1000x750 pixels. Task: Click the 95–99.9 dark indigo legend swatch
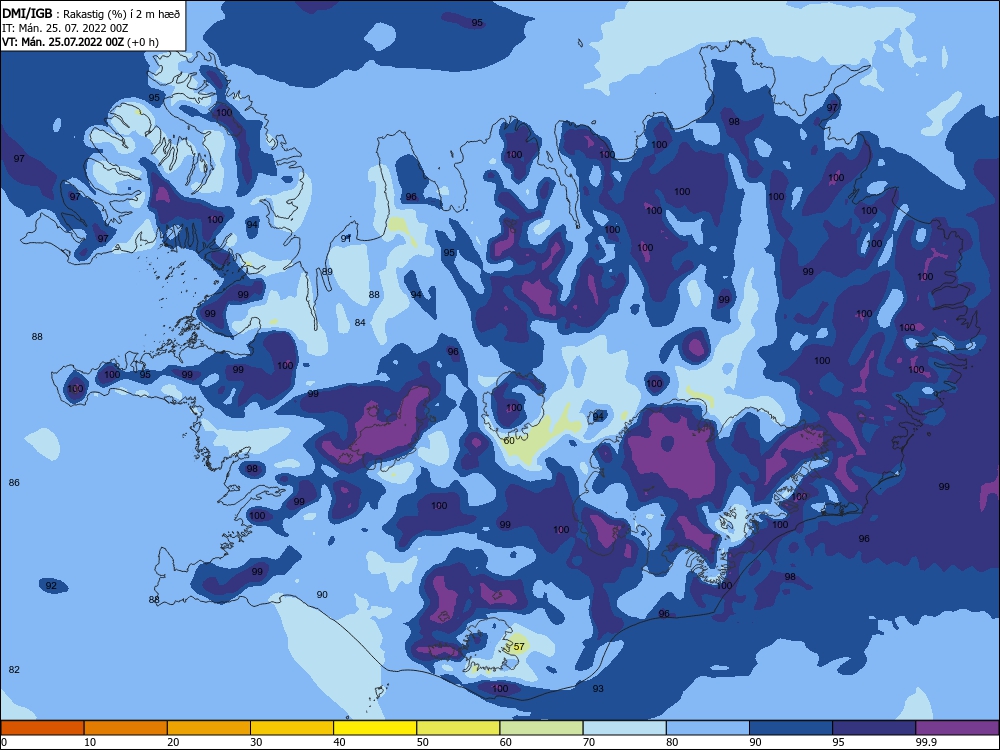tap(874, 728)
